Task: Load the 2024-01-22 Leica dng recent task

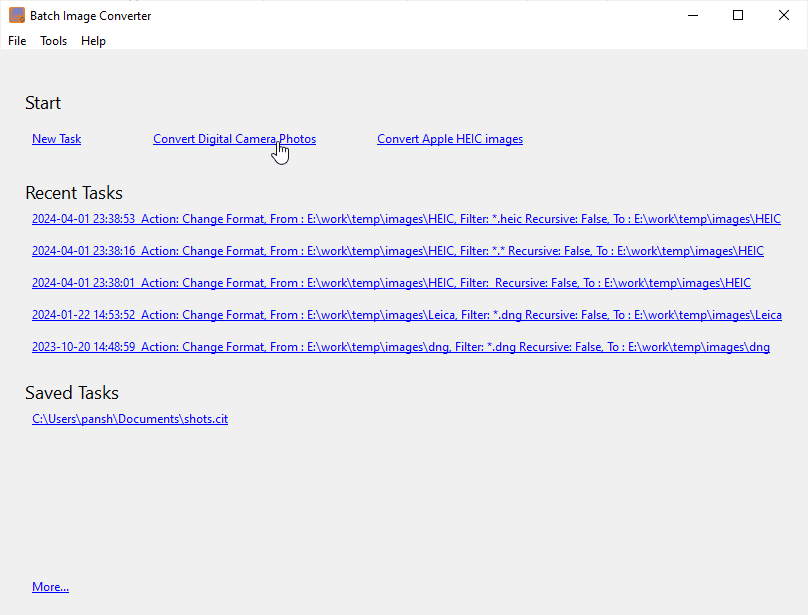Action: 406,315
